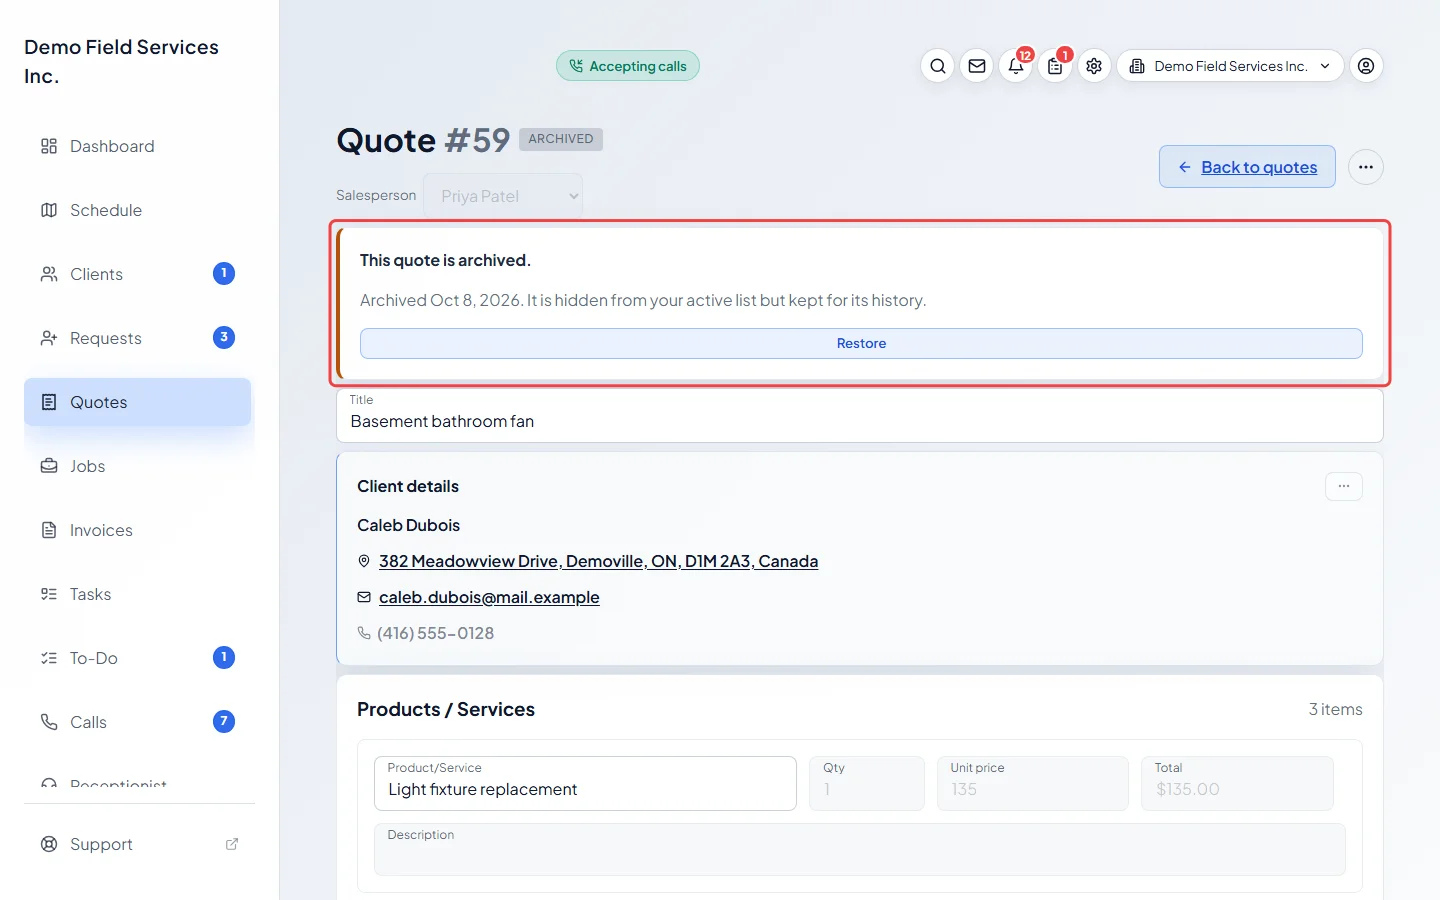The height and width of the screenshot is (900, 1440).
Task: Open the Salesperson Priya Patel dropdown
Action: (x=503, y=196)
